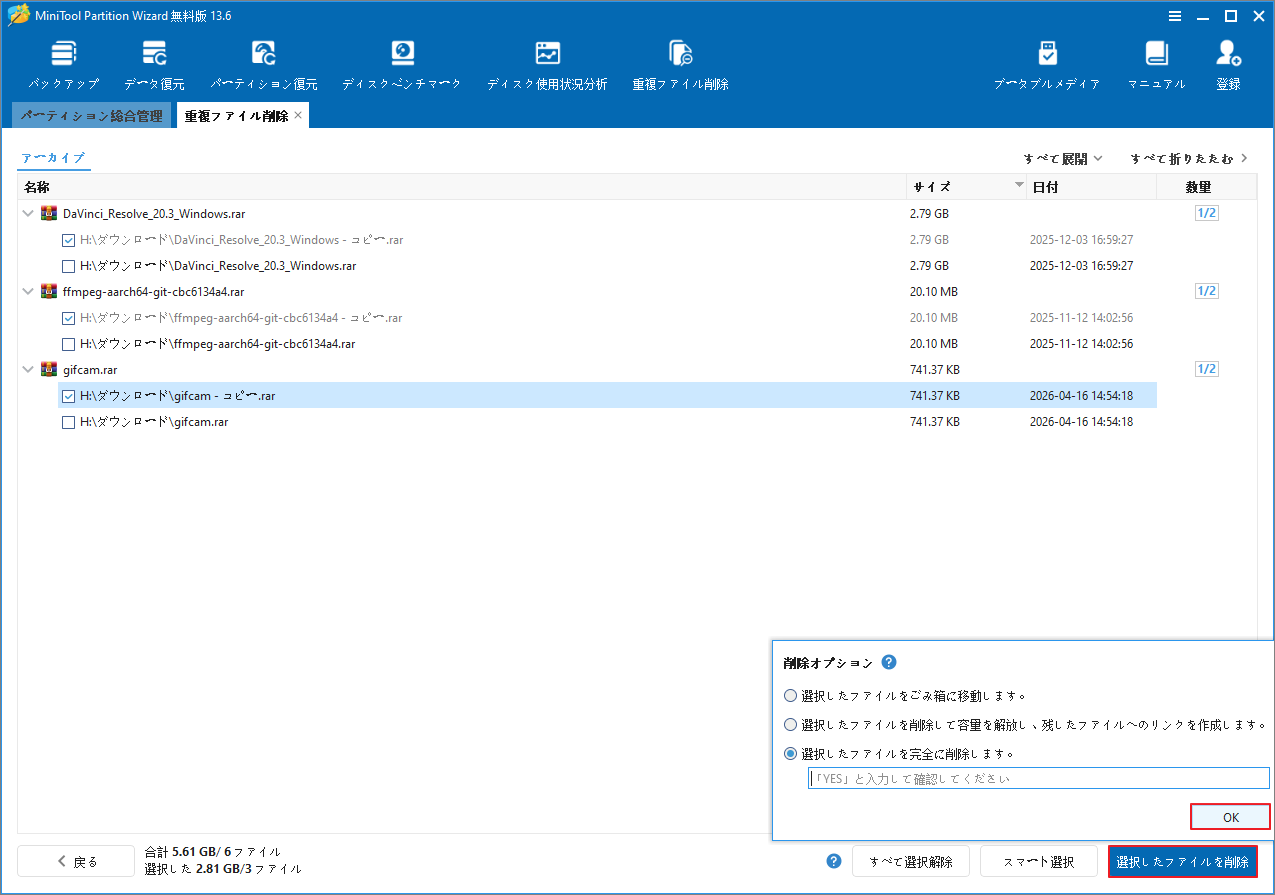
Task: Click date 2025-11-12 14:02:56 of ffmpeg コピー row
Action: click(1081, 318)
